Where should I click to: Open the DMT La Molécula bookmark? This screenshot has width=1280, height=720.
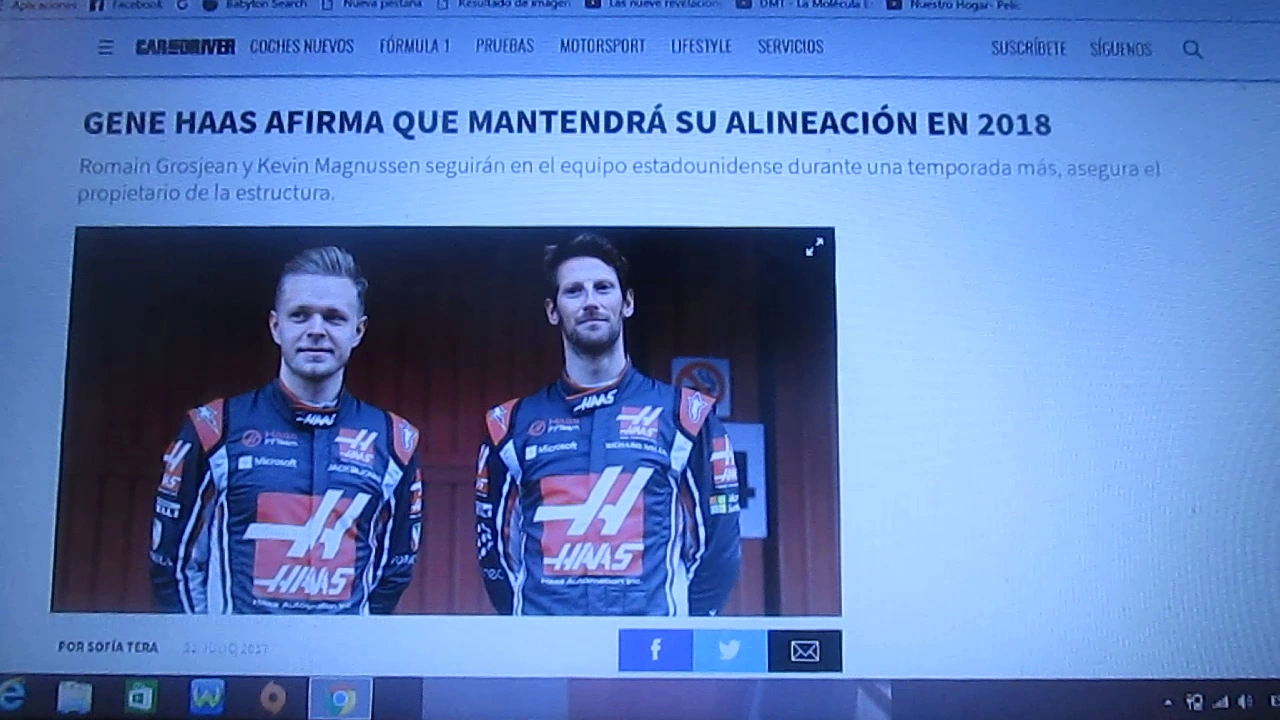click(x=804, y=5)
